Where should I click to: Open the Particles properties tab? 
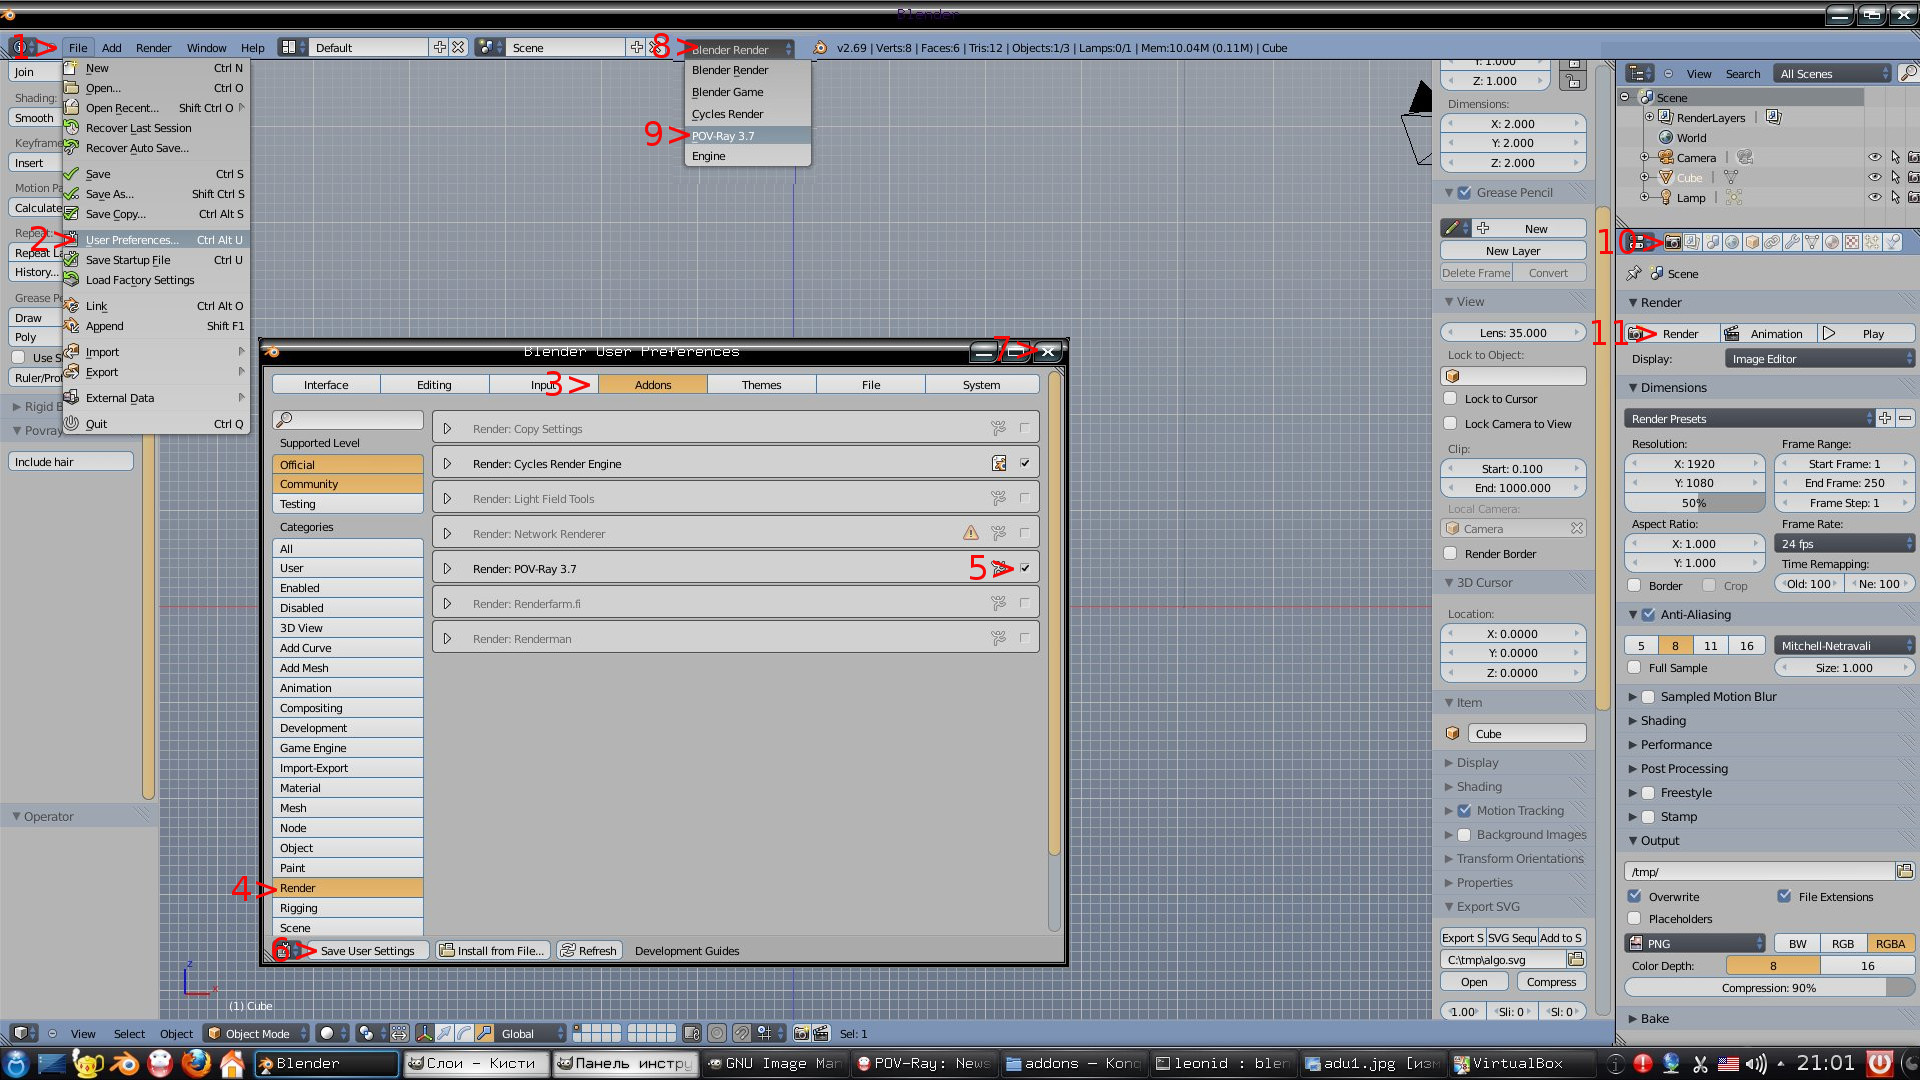[x=1872, y=242]
